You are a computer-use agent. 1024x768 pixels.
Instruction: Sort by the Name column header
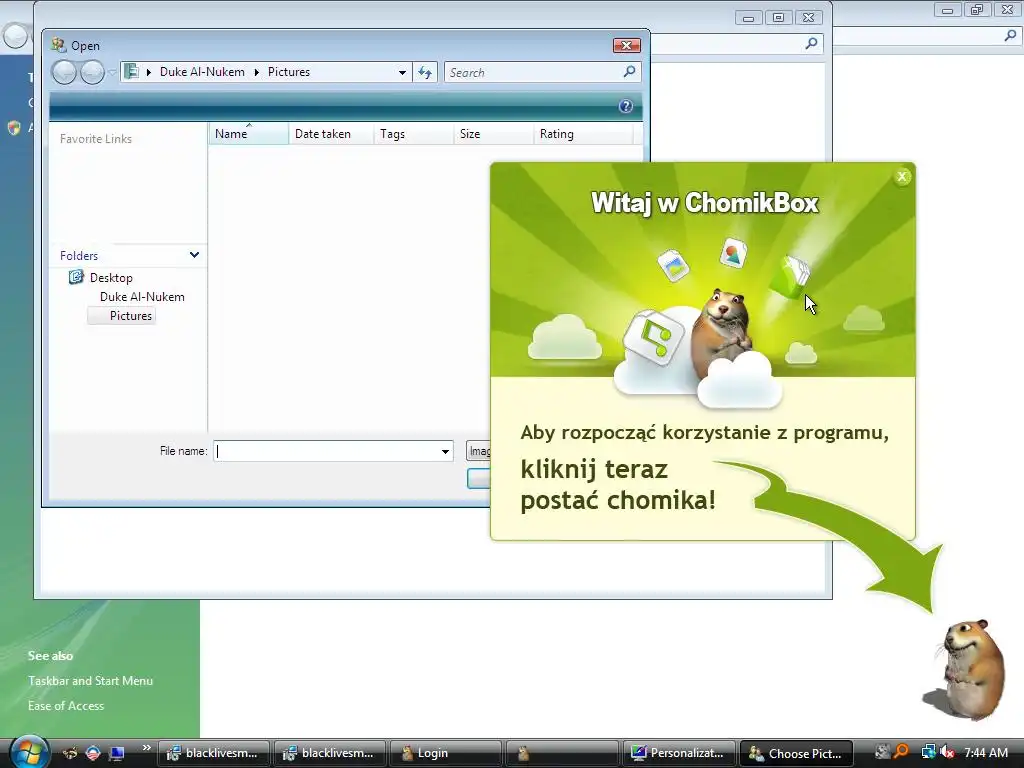point(248,134)
